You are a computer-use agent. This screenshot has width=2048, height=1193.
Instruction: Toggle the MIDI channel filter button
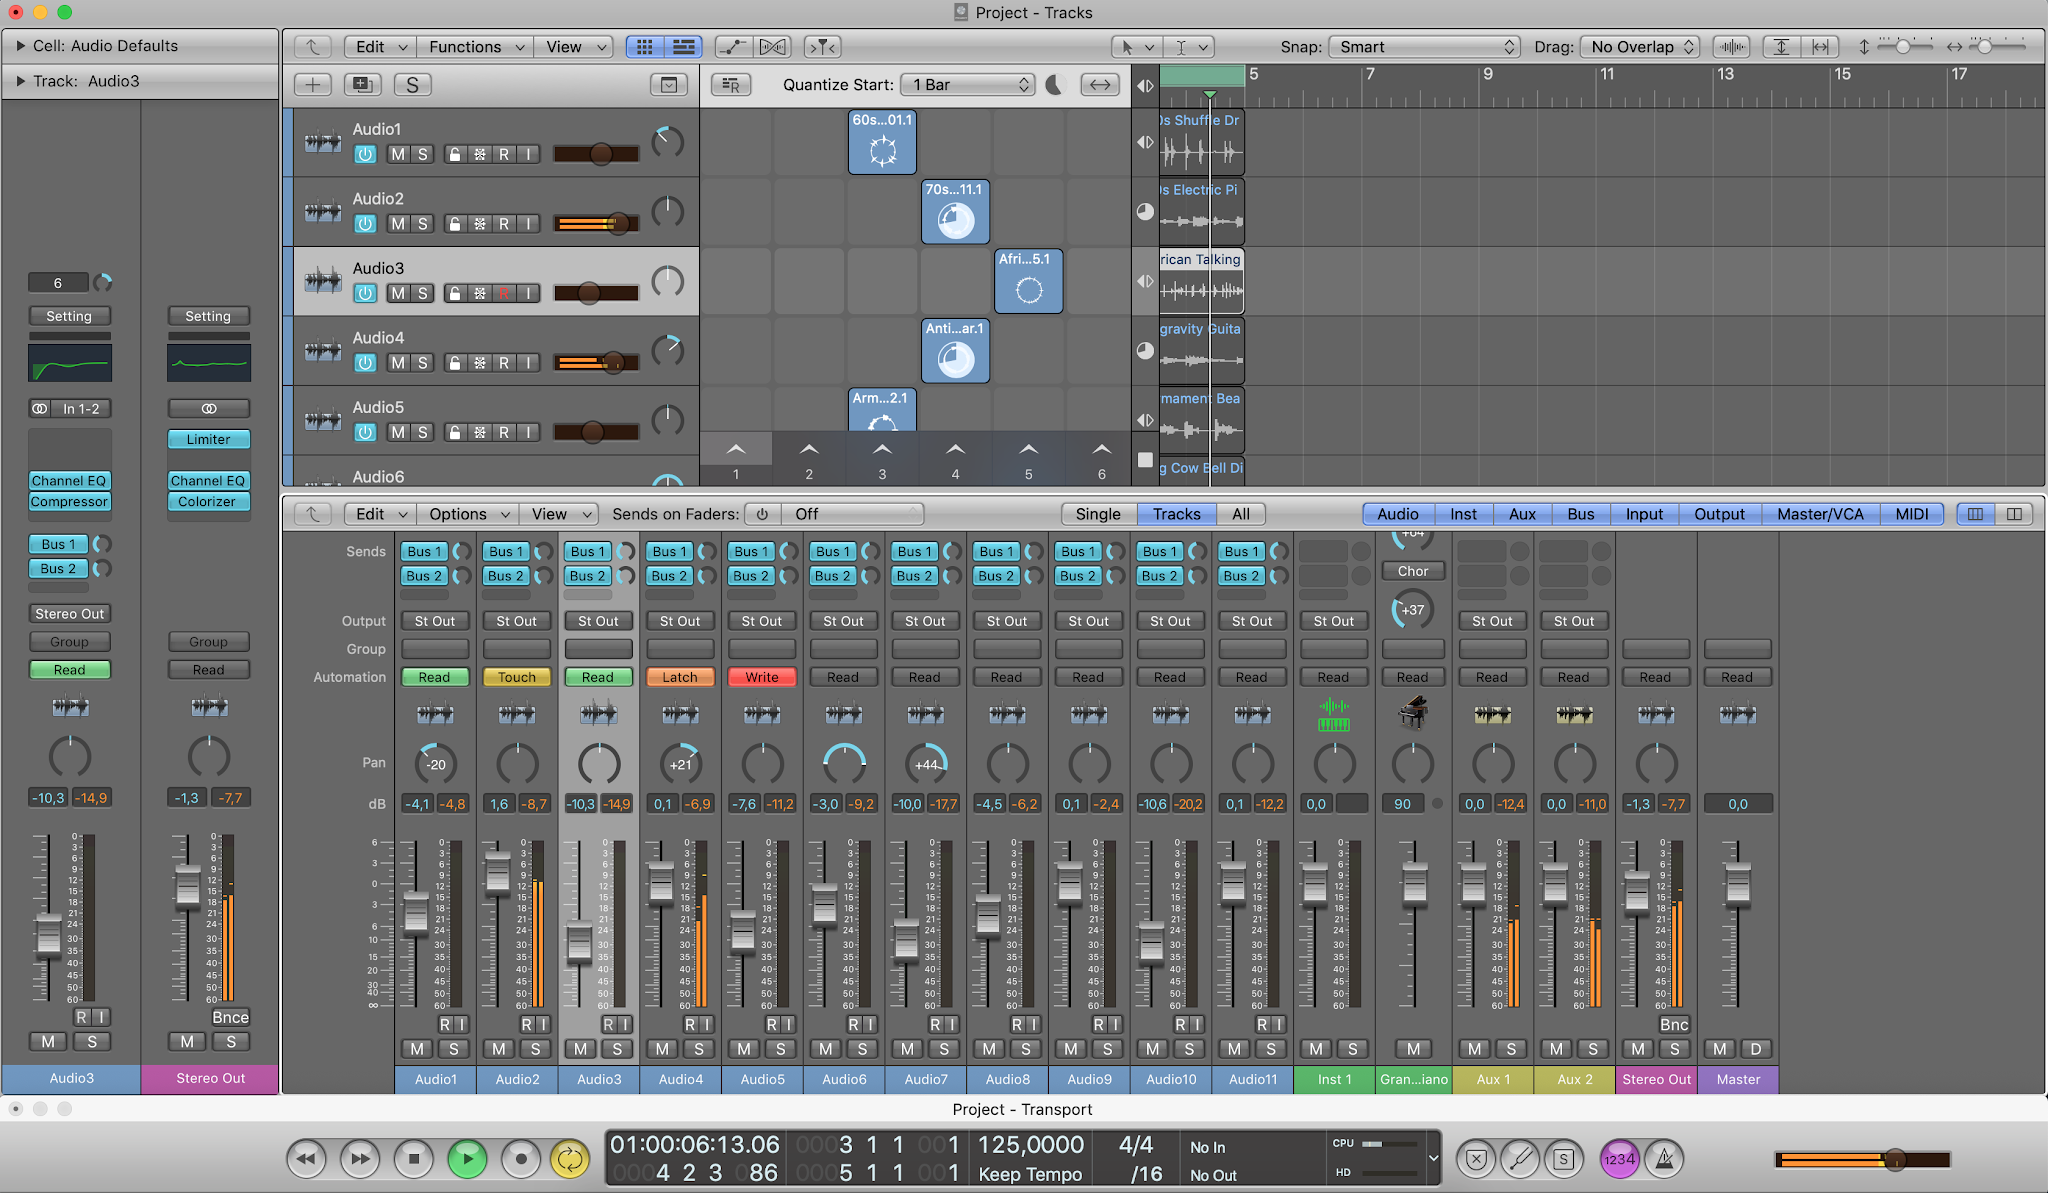(1911, 514)
